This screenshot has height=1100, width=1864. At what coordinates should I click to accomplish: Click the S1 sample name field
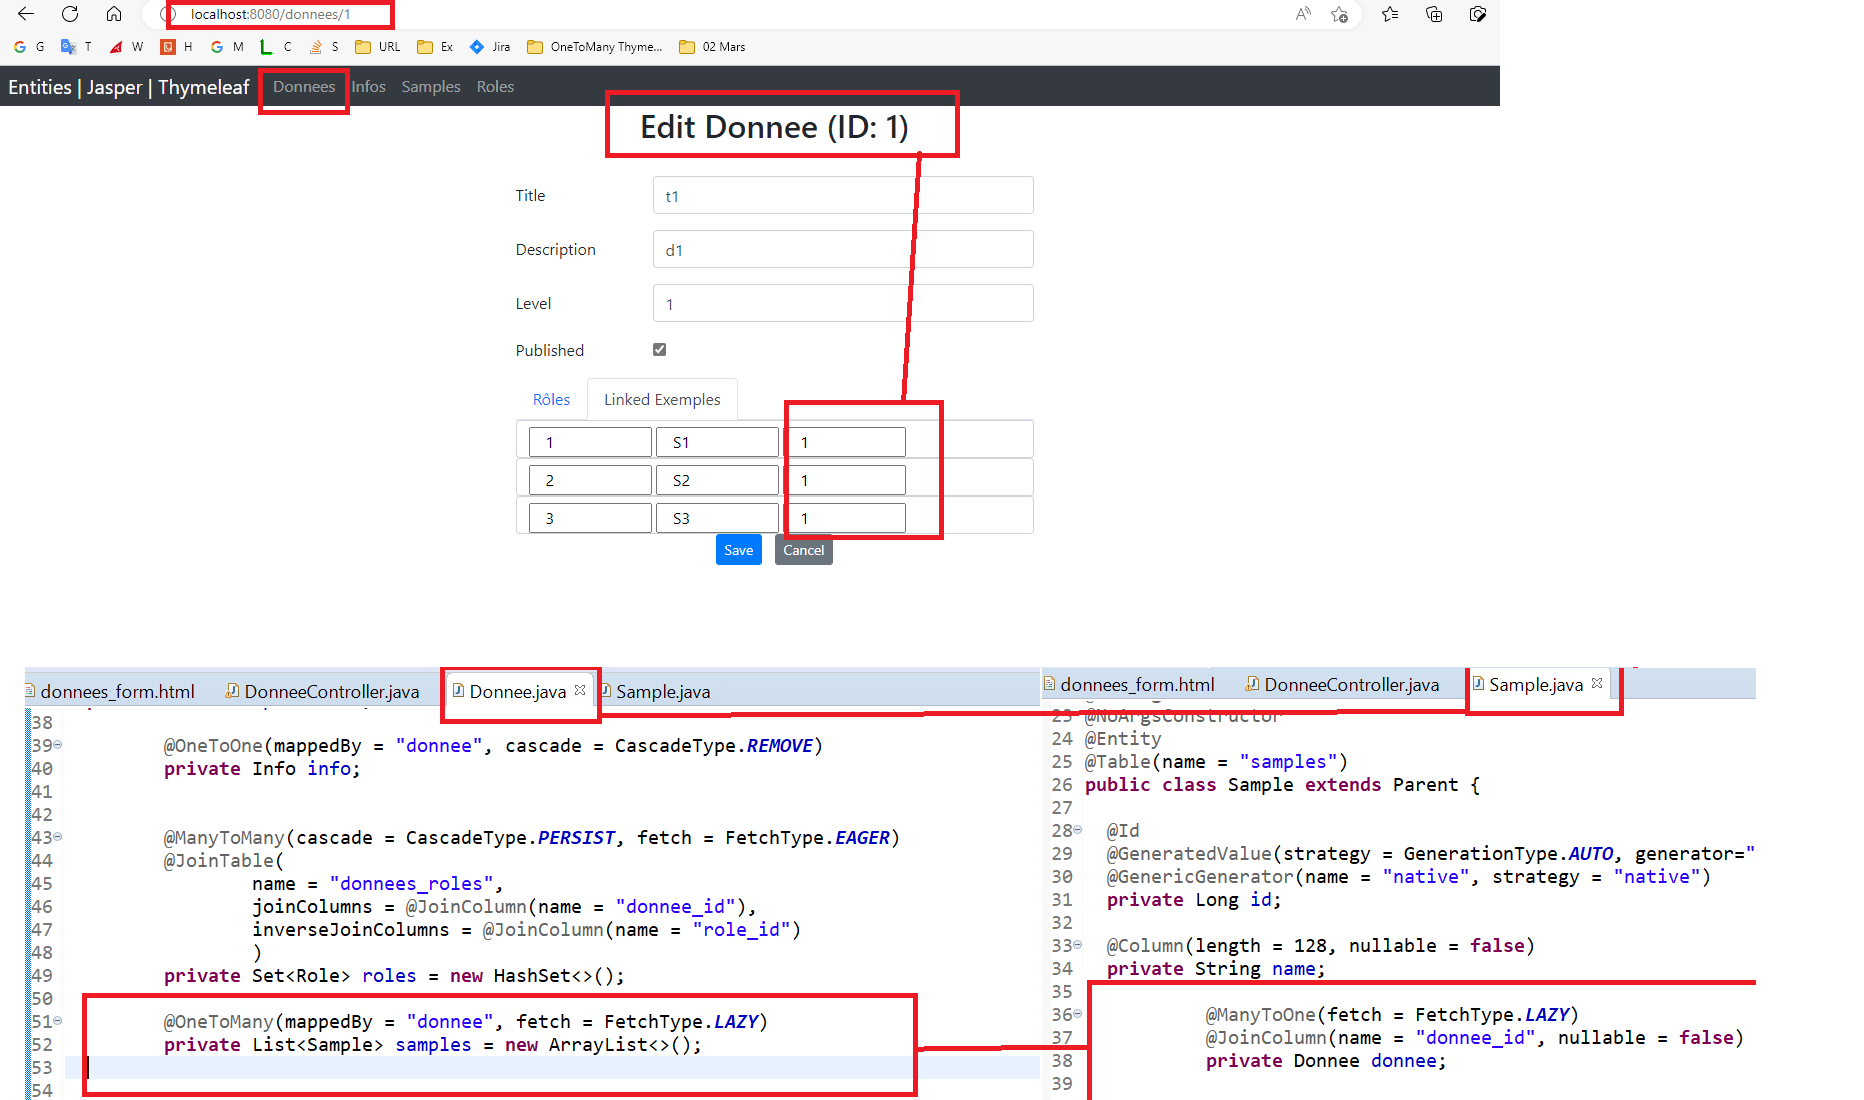point(717,442)
